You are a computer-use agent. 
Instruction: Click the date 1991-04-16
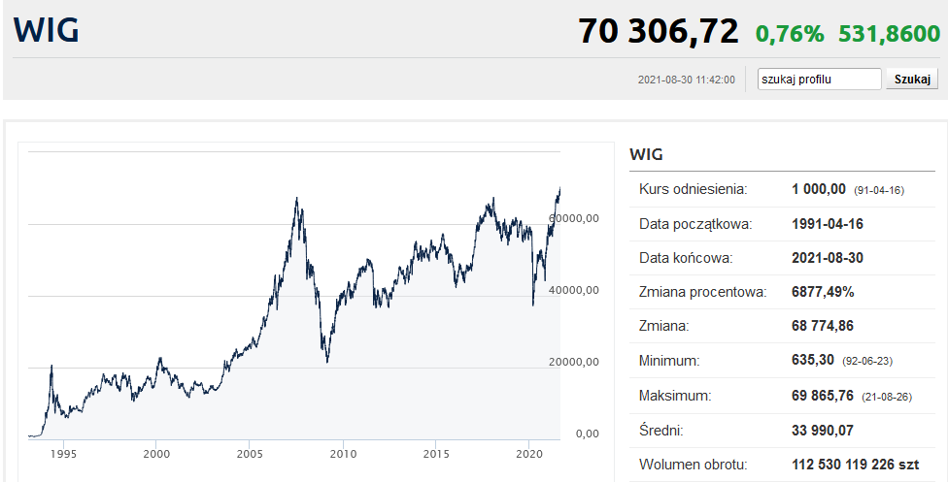point(827,224)
